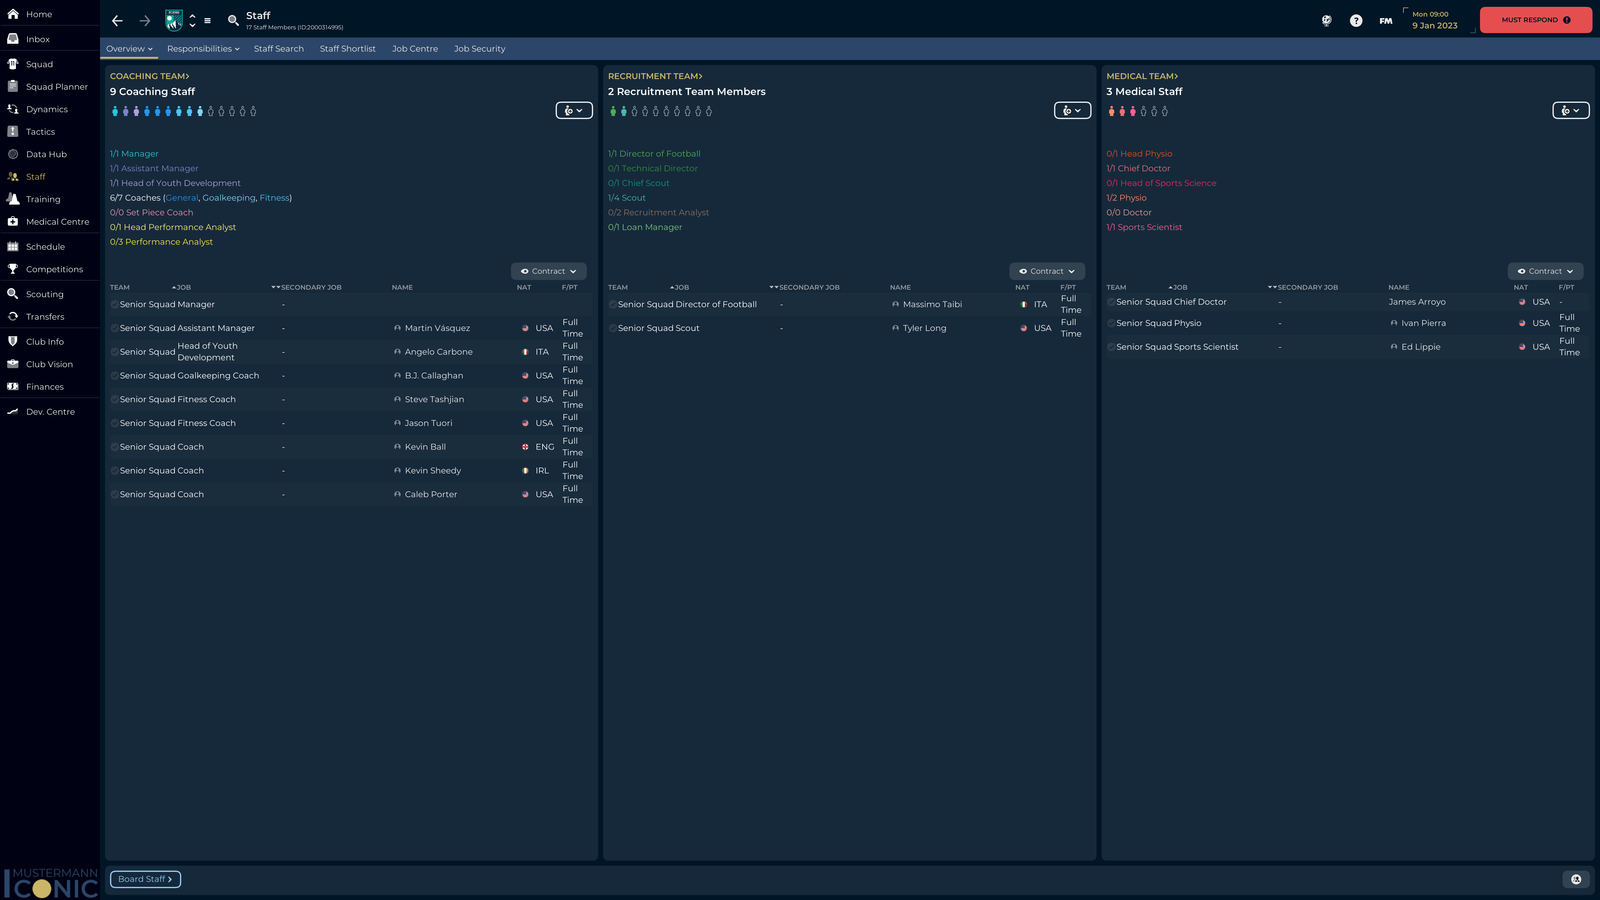1600x900 pixels.
Task: Click the club crest badge
Action: coord(174,20)
